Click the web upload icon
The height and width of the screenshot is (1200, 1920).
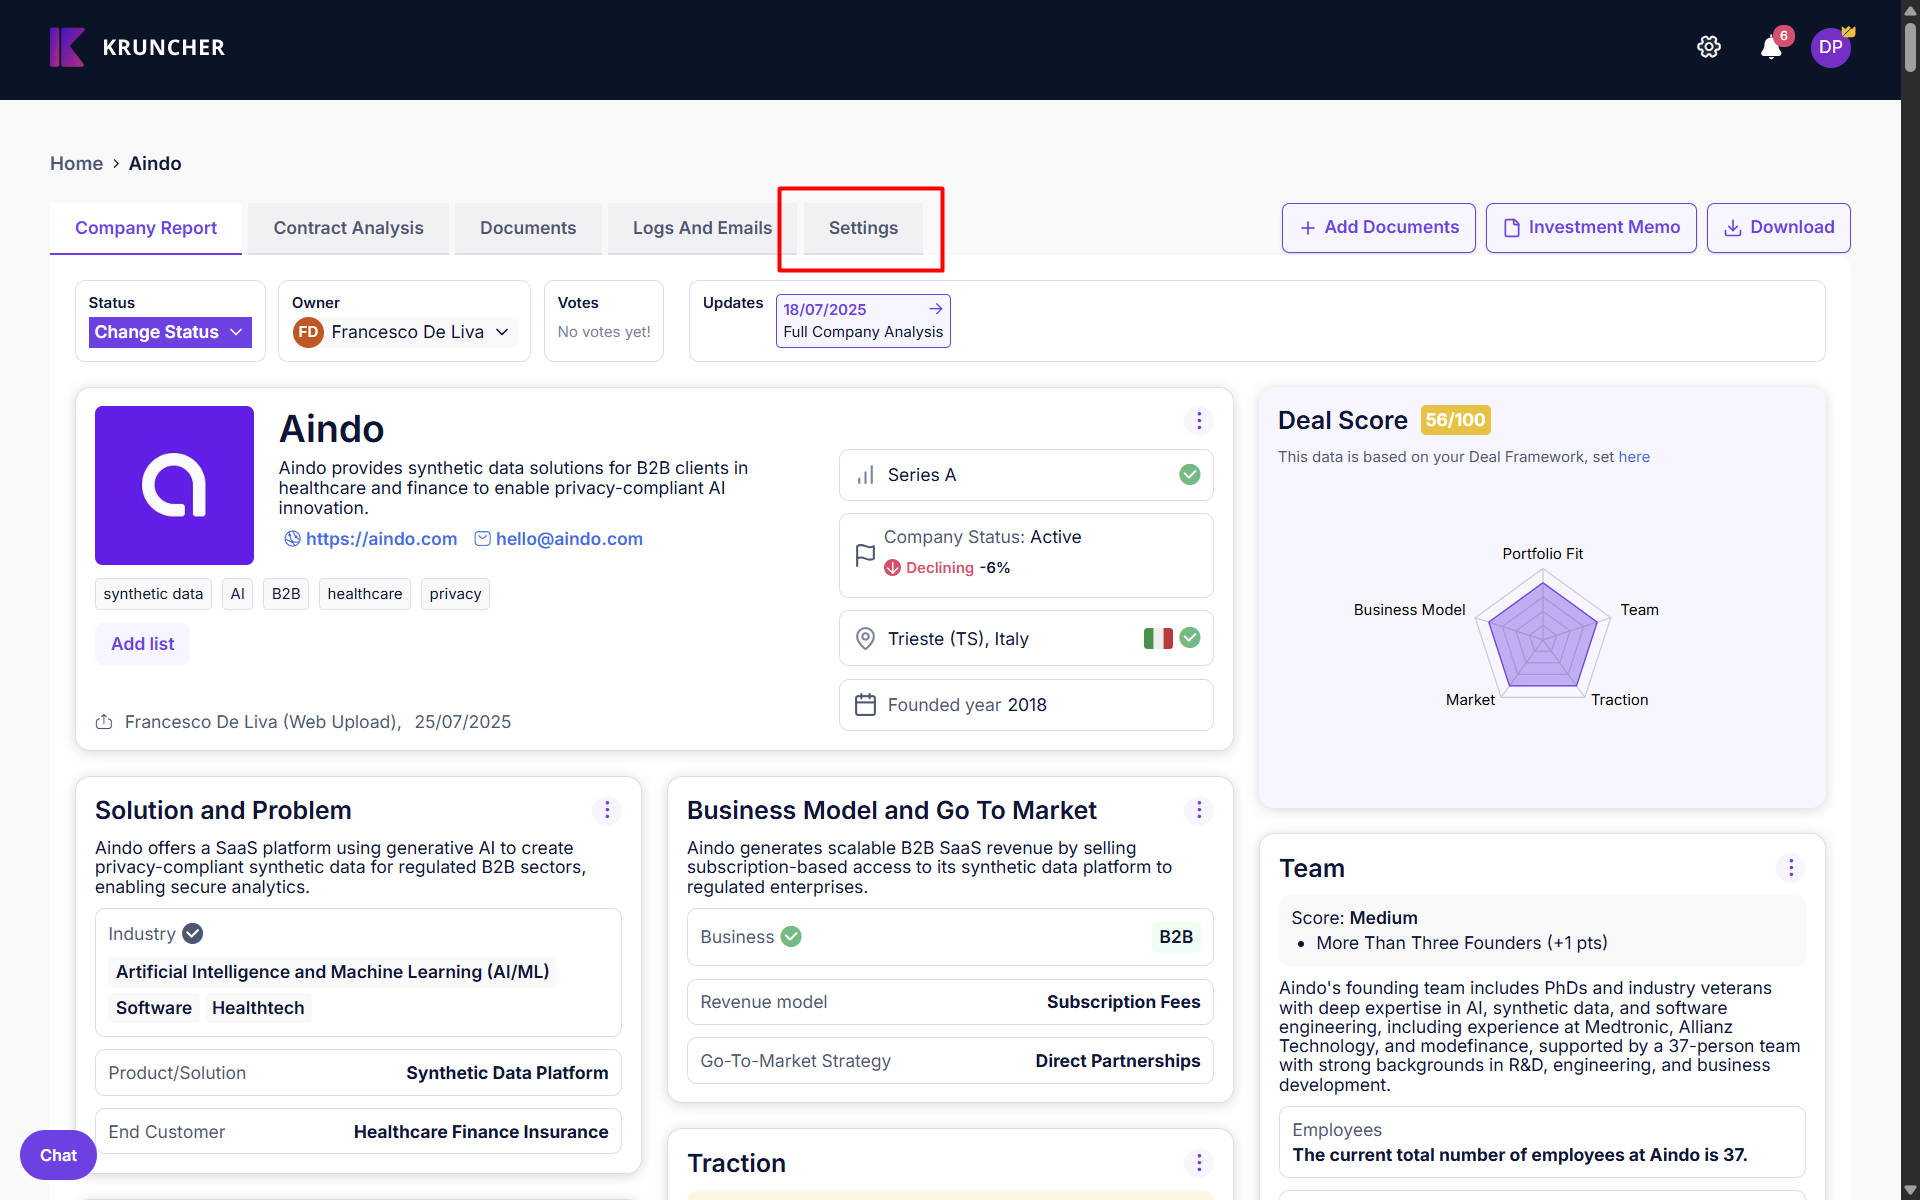coord(104,722)
